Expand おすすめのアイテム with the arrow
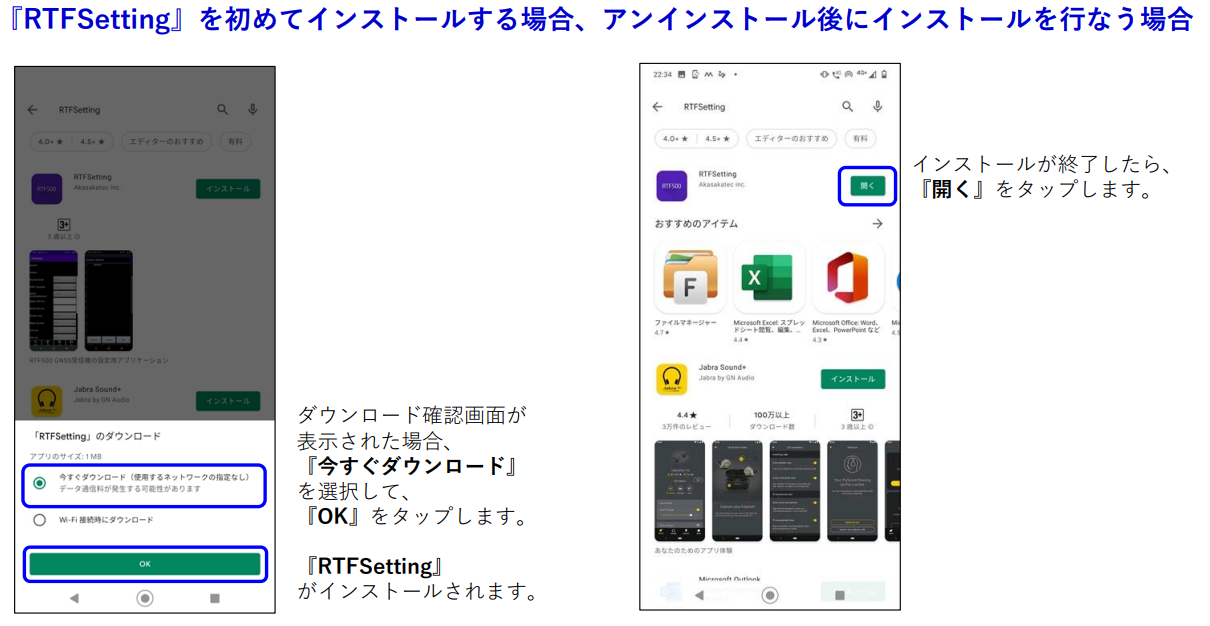The image size is (1210, 626). [877, 224]
